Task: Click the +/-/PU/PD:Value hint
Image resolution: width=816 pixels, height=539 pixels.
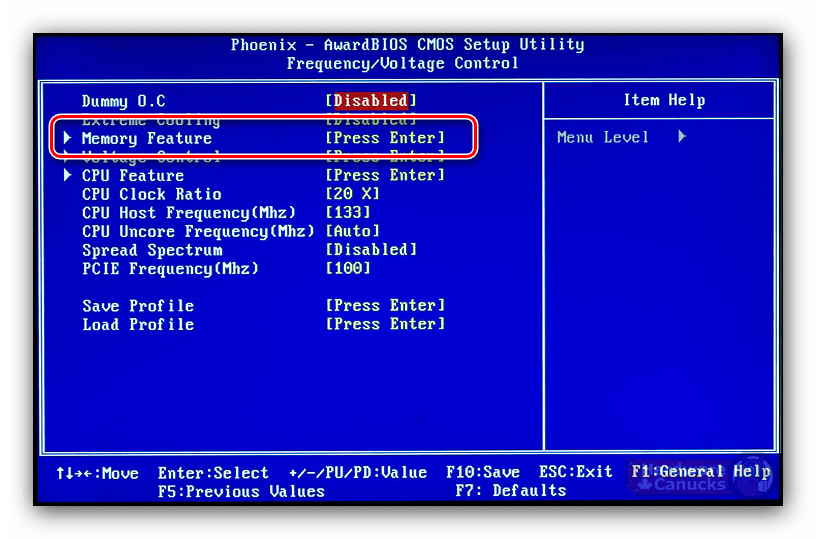Action: pos(358,473)
